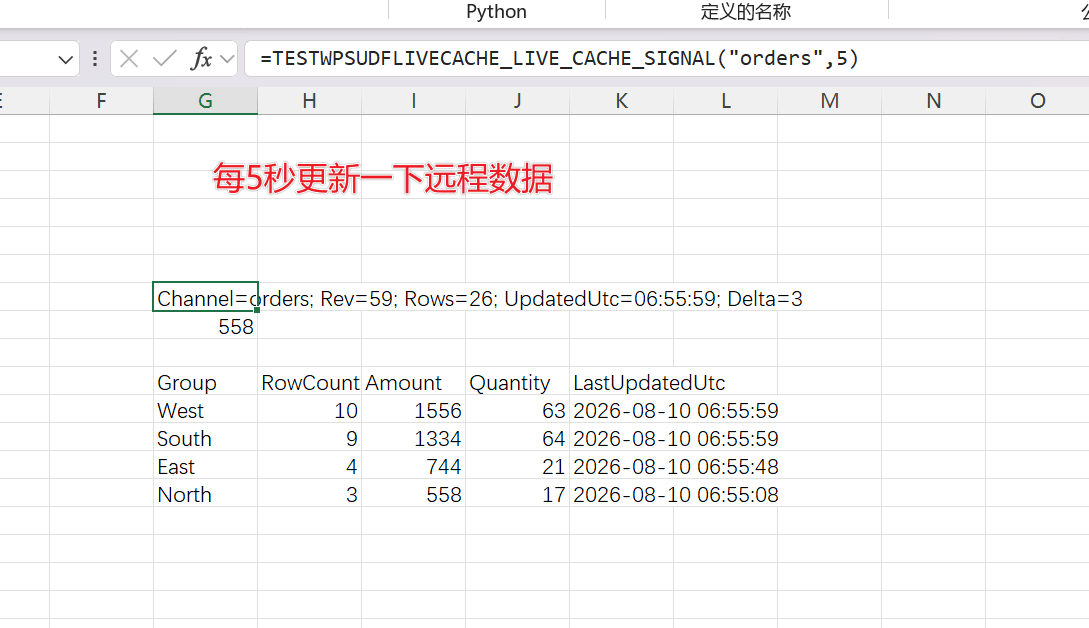Cancel the formula entry with X icon
Image resolution: width=1089 pixels, height=628 pixels.
tap(129, 59)
